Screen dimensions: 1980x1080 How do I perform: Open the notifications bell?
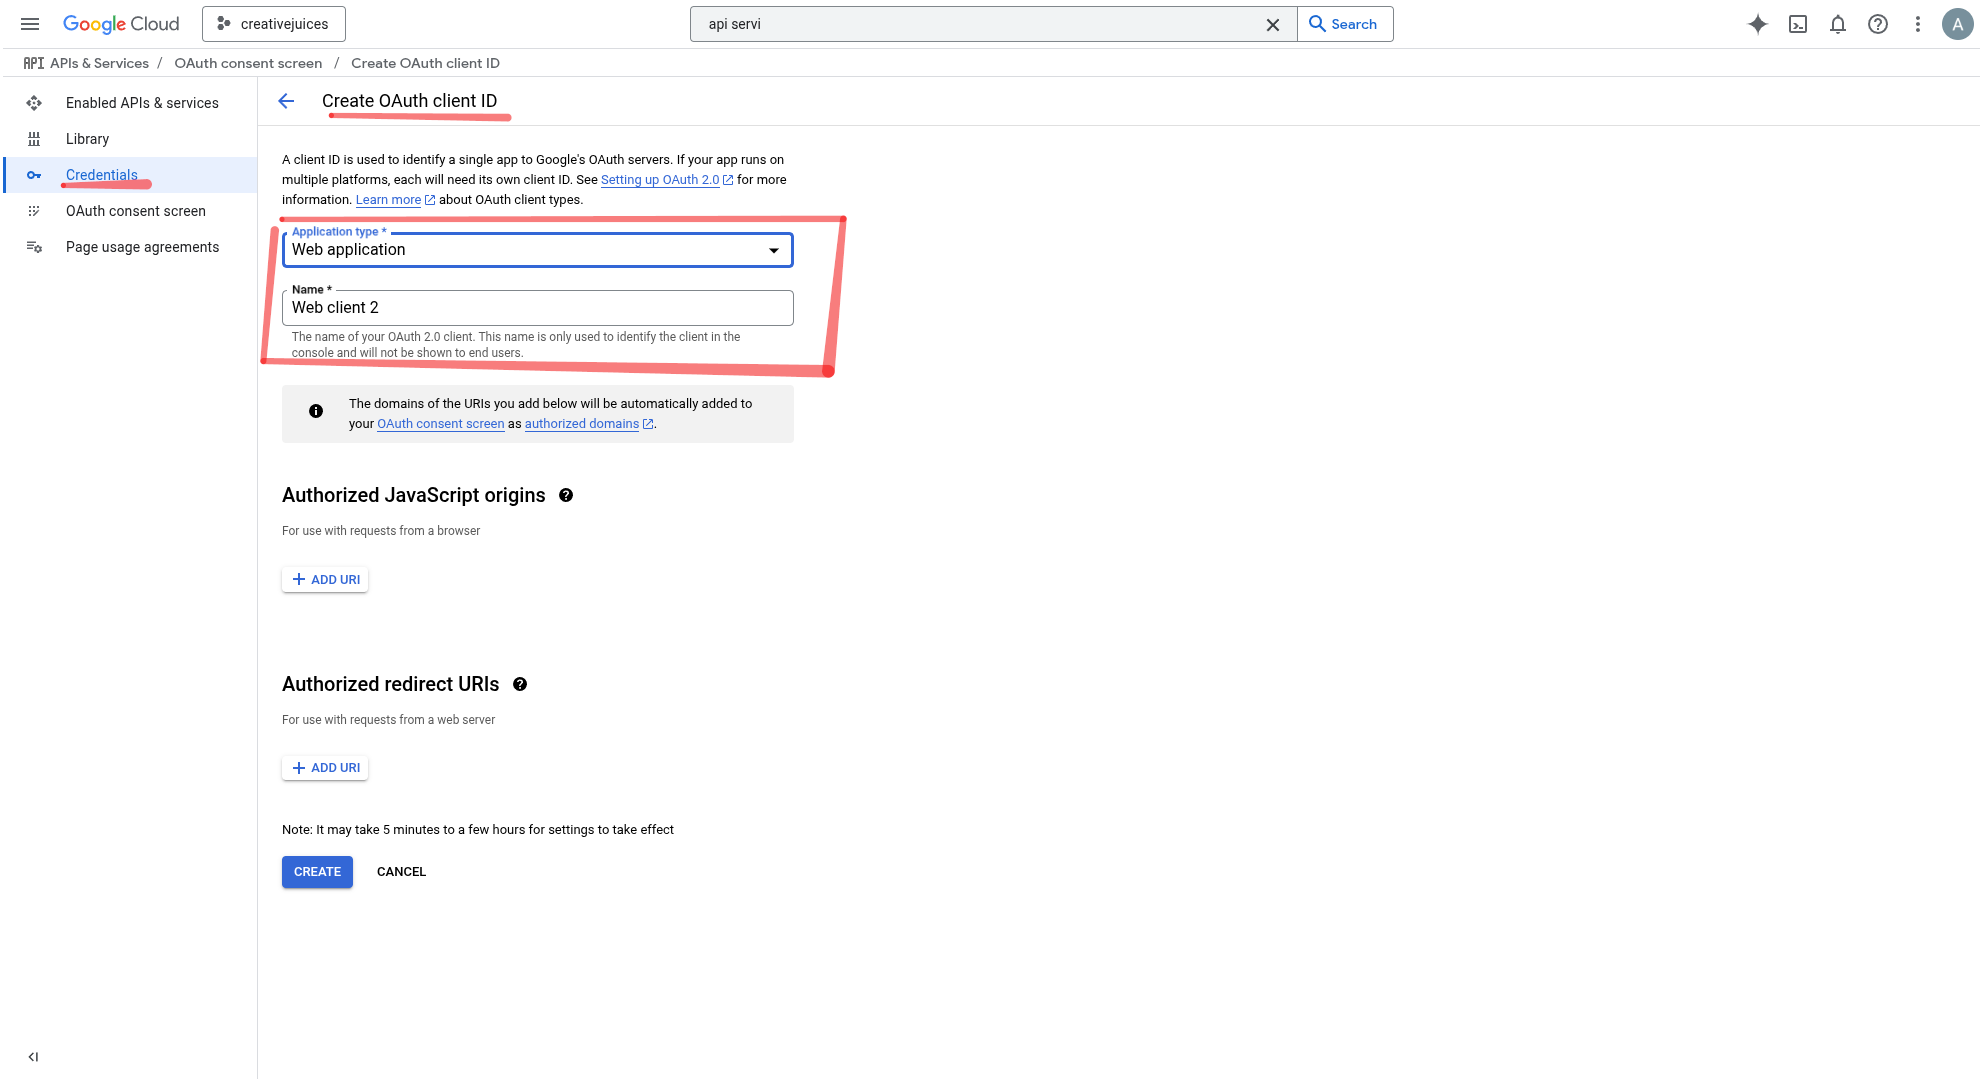click(1838, 24)
